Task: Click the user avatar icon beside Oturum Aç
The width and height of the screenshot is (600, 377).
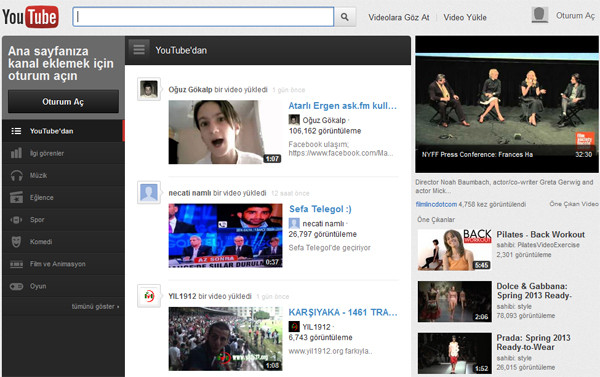Action: [x=540, y=15]
